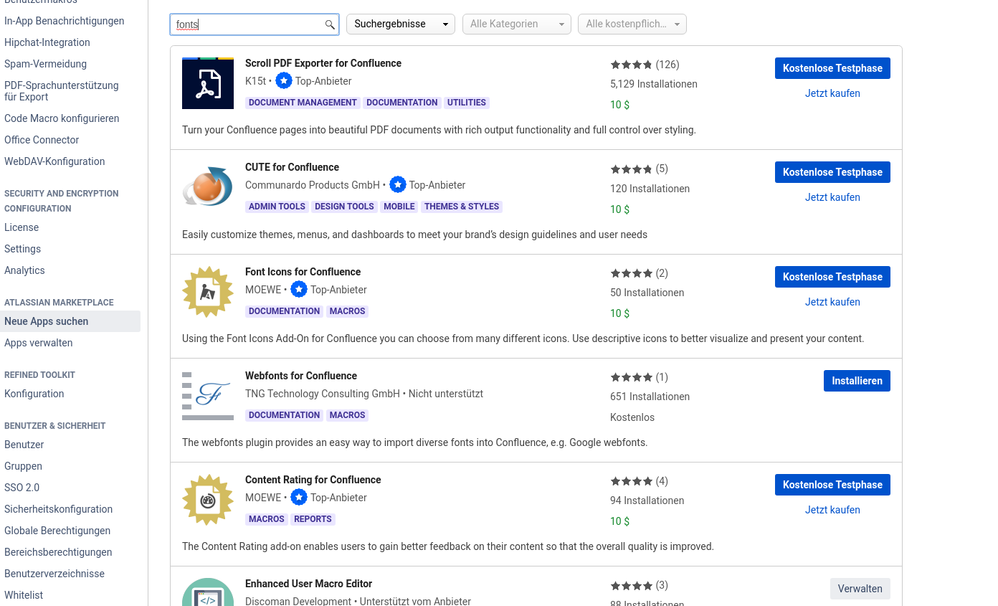
Task: Select Neue Apps suchen in the sidebar
Action: pos(45,321)
